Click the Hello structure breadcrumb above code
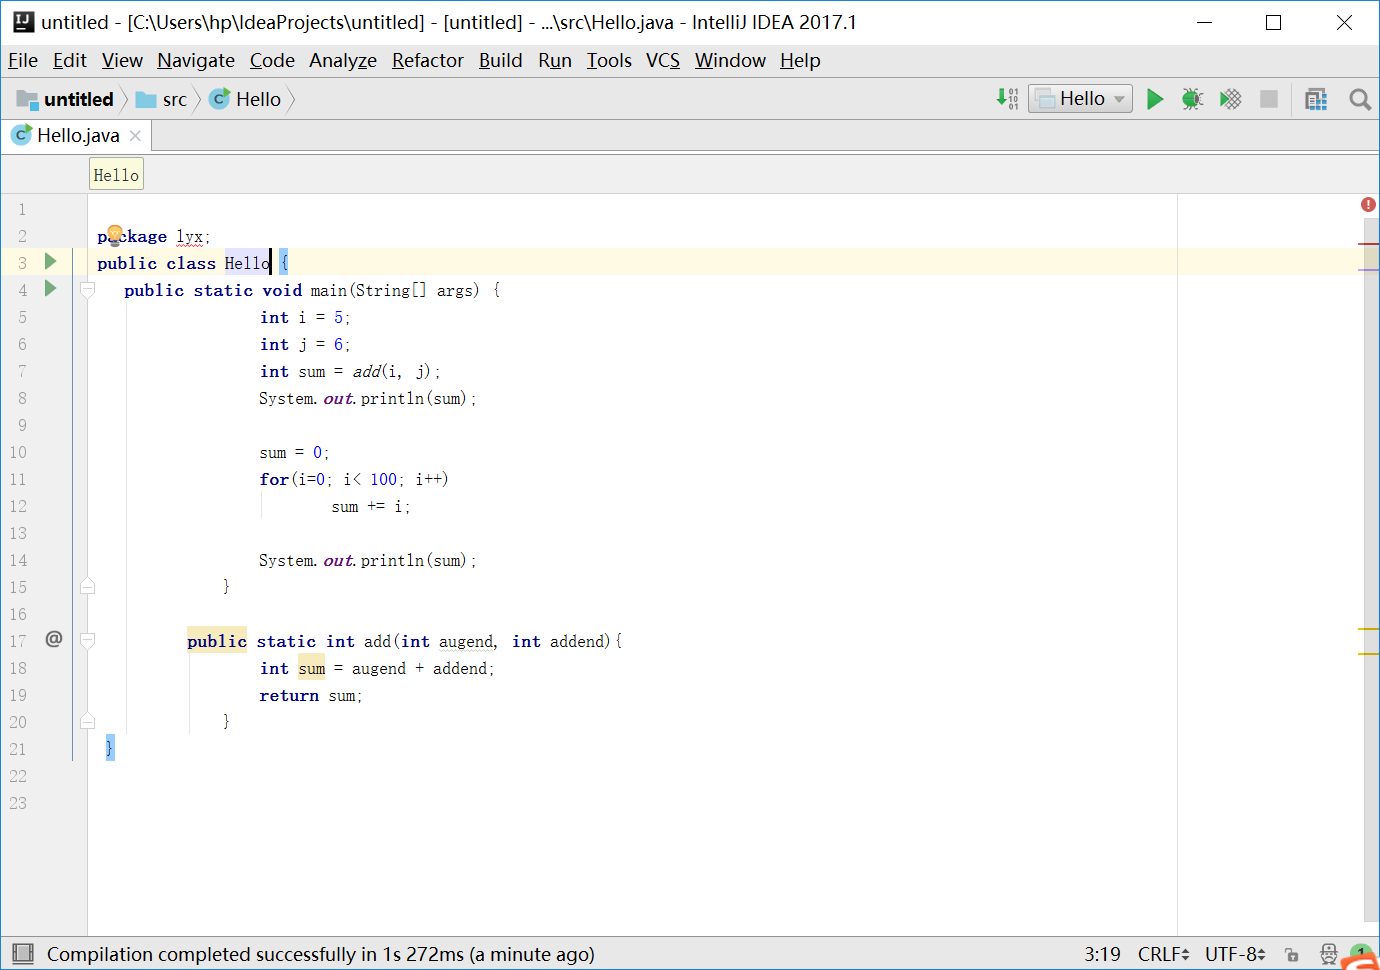 coord(116,175)
